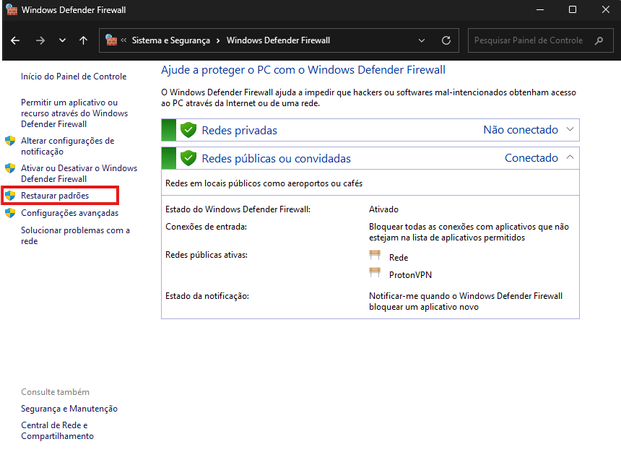
Task: Open Ativar ou Desativar Windows Defender Firewall
Action: [x=79, y=174]
